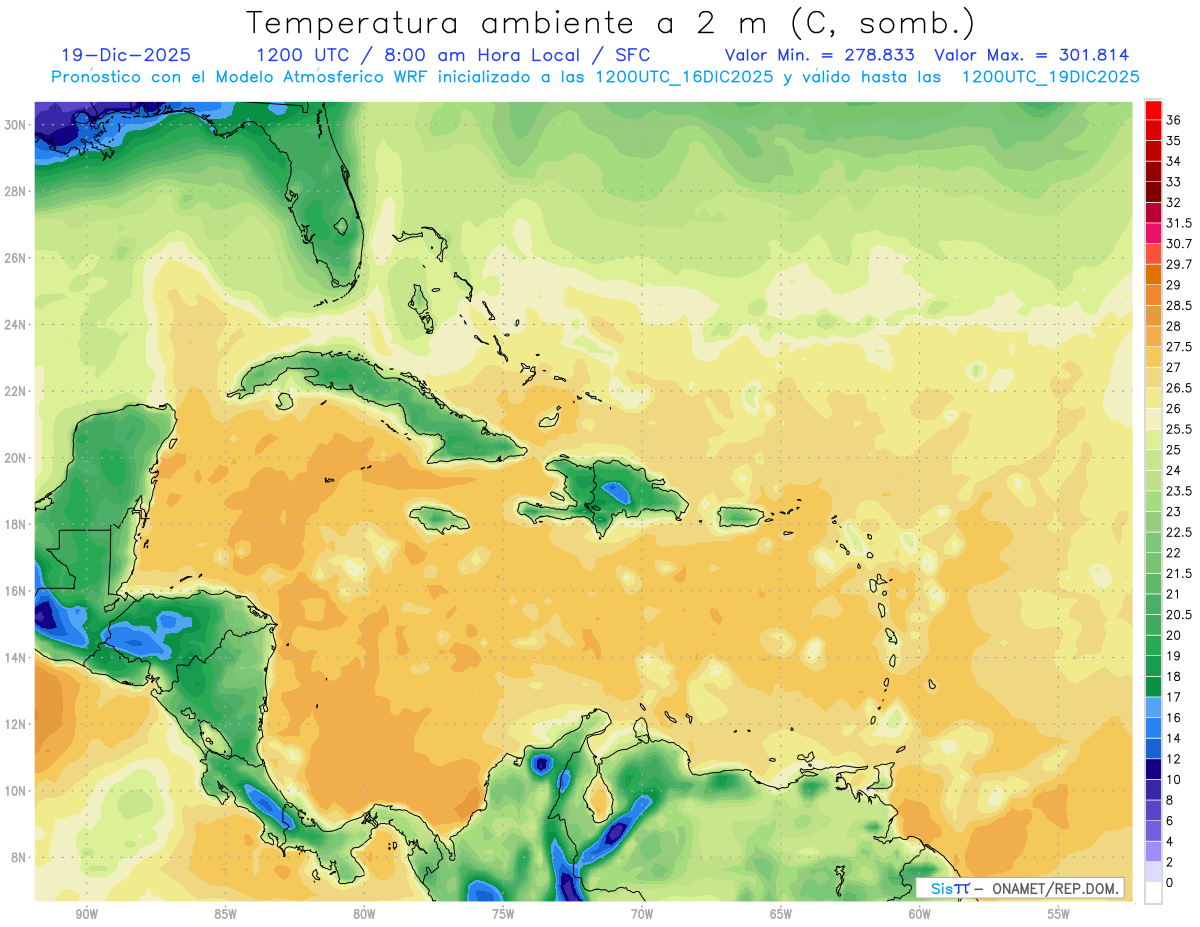Click longitude axis label '65W'
The image size is (1200, 927).
781,914
